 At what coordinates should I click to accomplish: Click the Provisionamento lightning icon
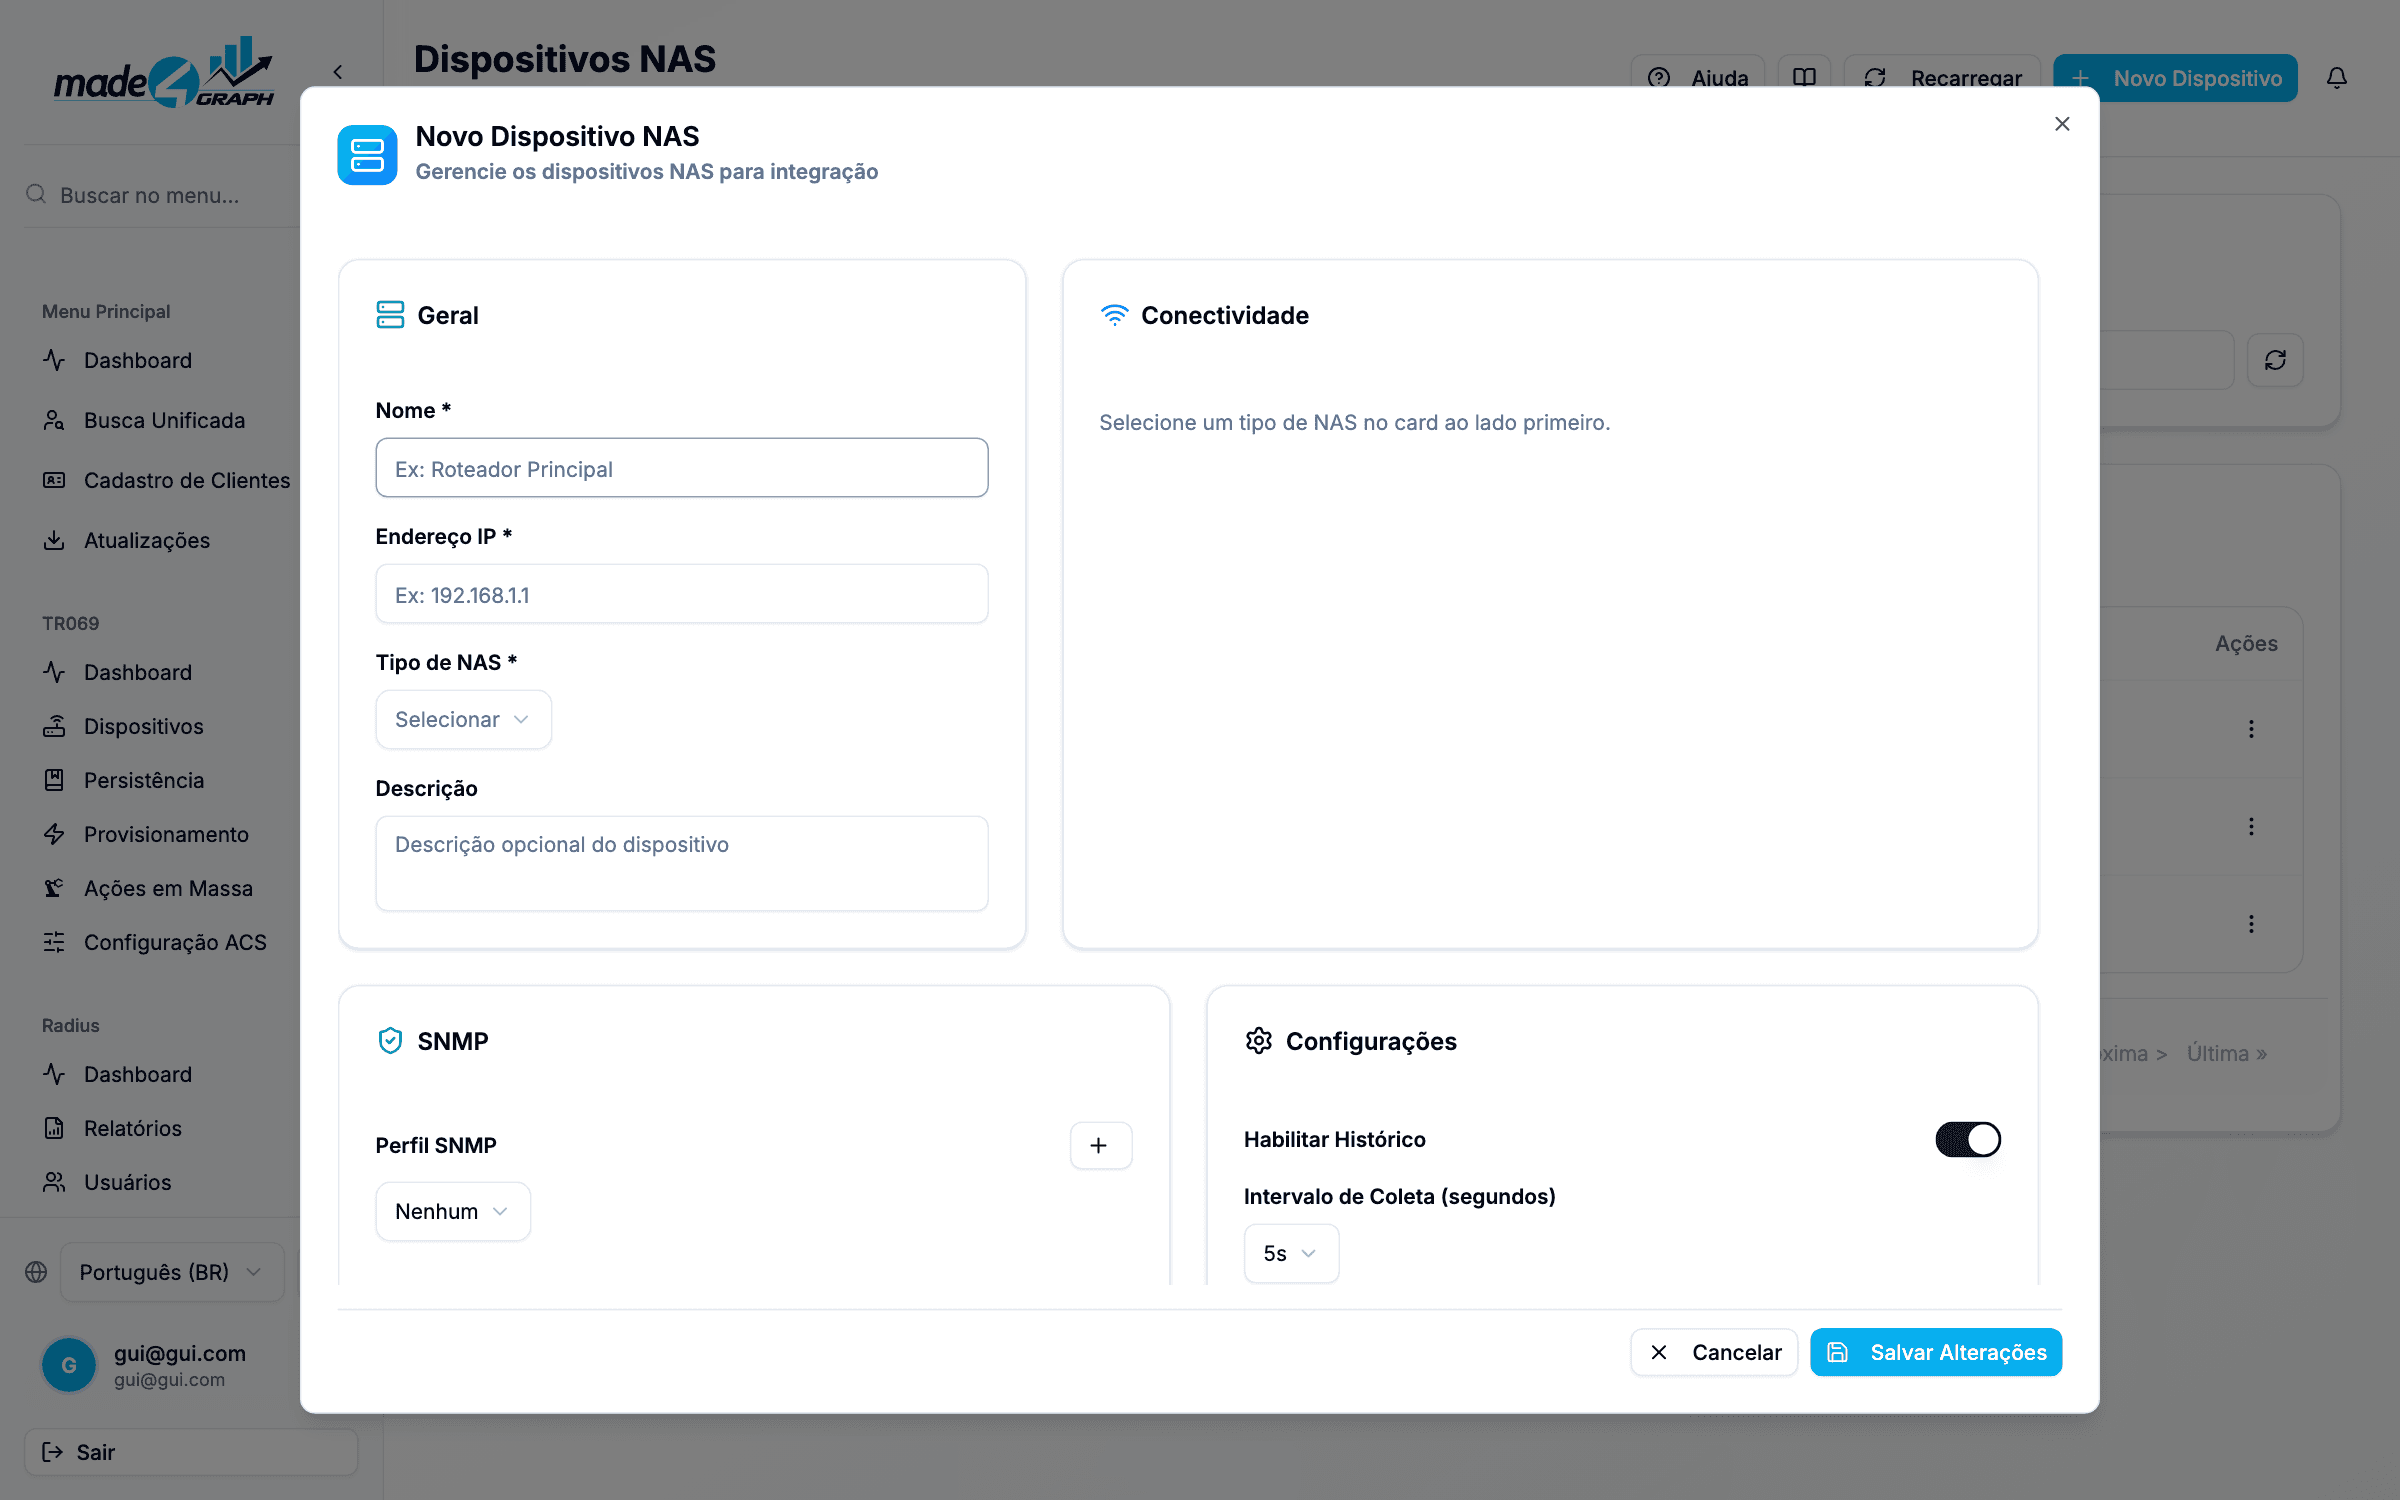54,834
